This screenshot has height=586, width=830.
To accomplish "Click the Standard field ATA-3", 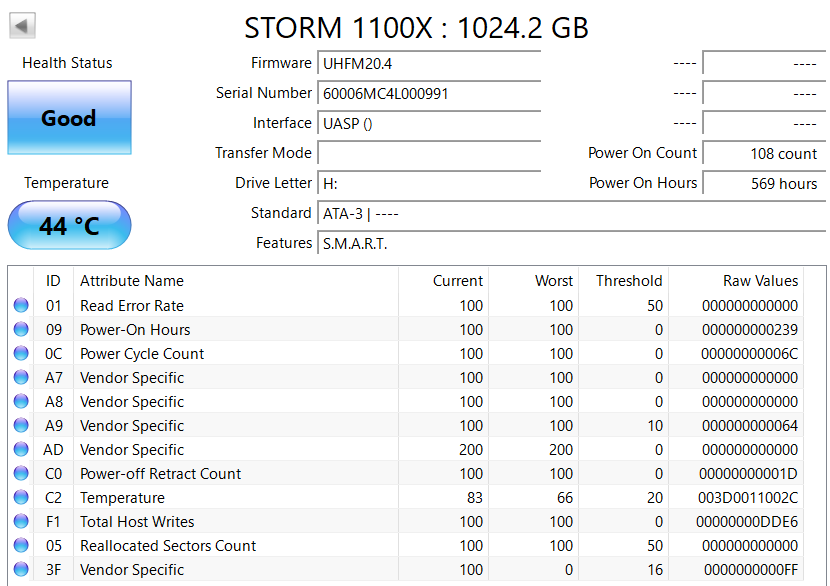I will (572, 213).
